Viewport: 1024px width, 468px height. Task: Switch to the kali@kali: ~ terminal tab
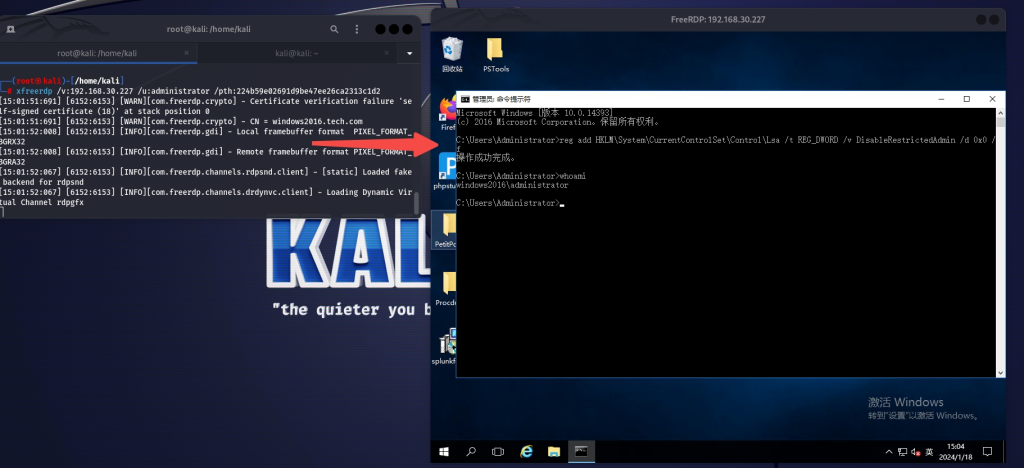coord(296,54)
